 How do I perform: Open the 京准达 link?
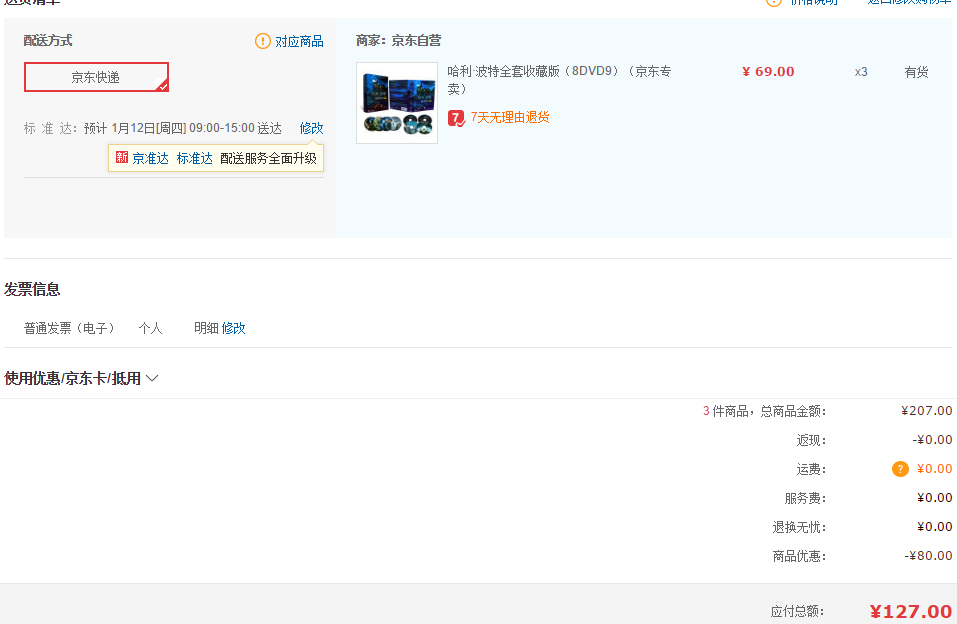tap(150, 158)
